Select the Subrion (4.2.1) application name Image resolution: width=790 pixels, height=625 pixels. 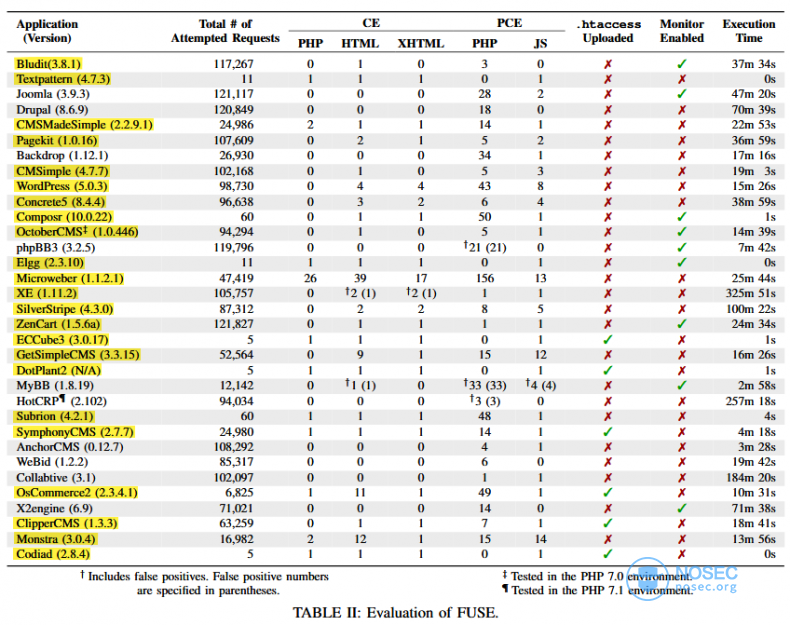tap(55, 416)
